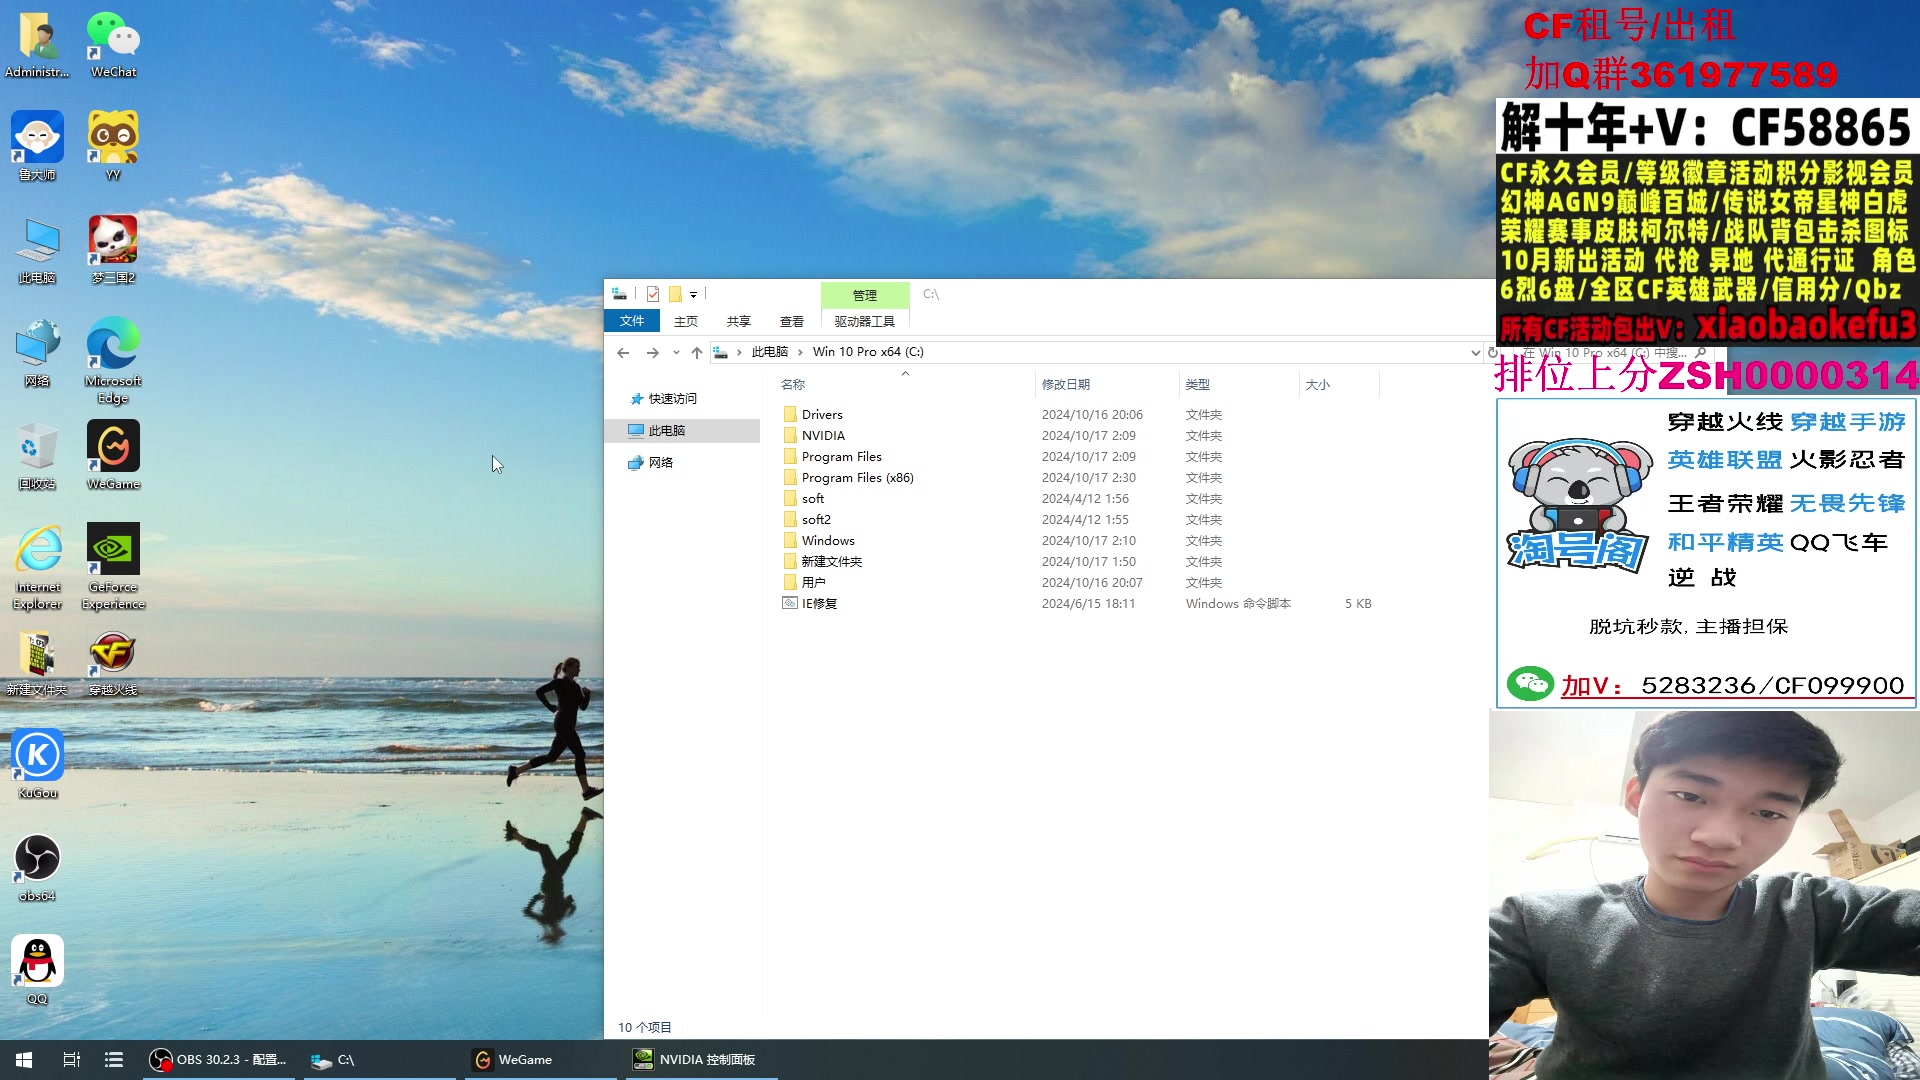Switch to the 驱动器工具 ribbon tab
Screen dimensions: 1920x1080
tap(865, 321)
